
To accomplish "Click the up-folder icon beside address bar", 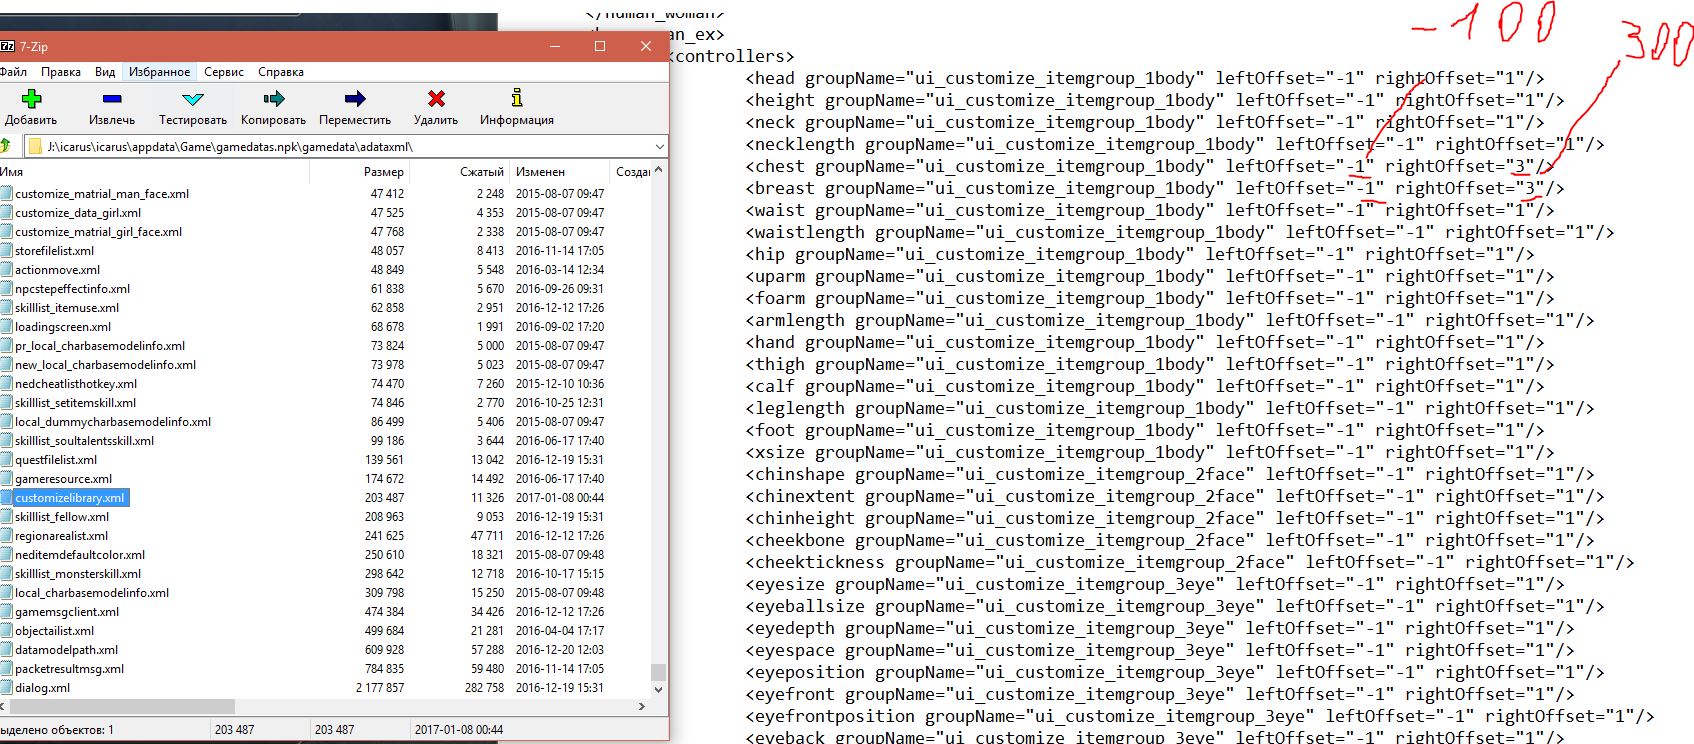I will [6, 146].
